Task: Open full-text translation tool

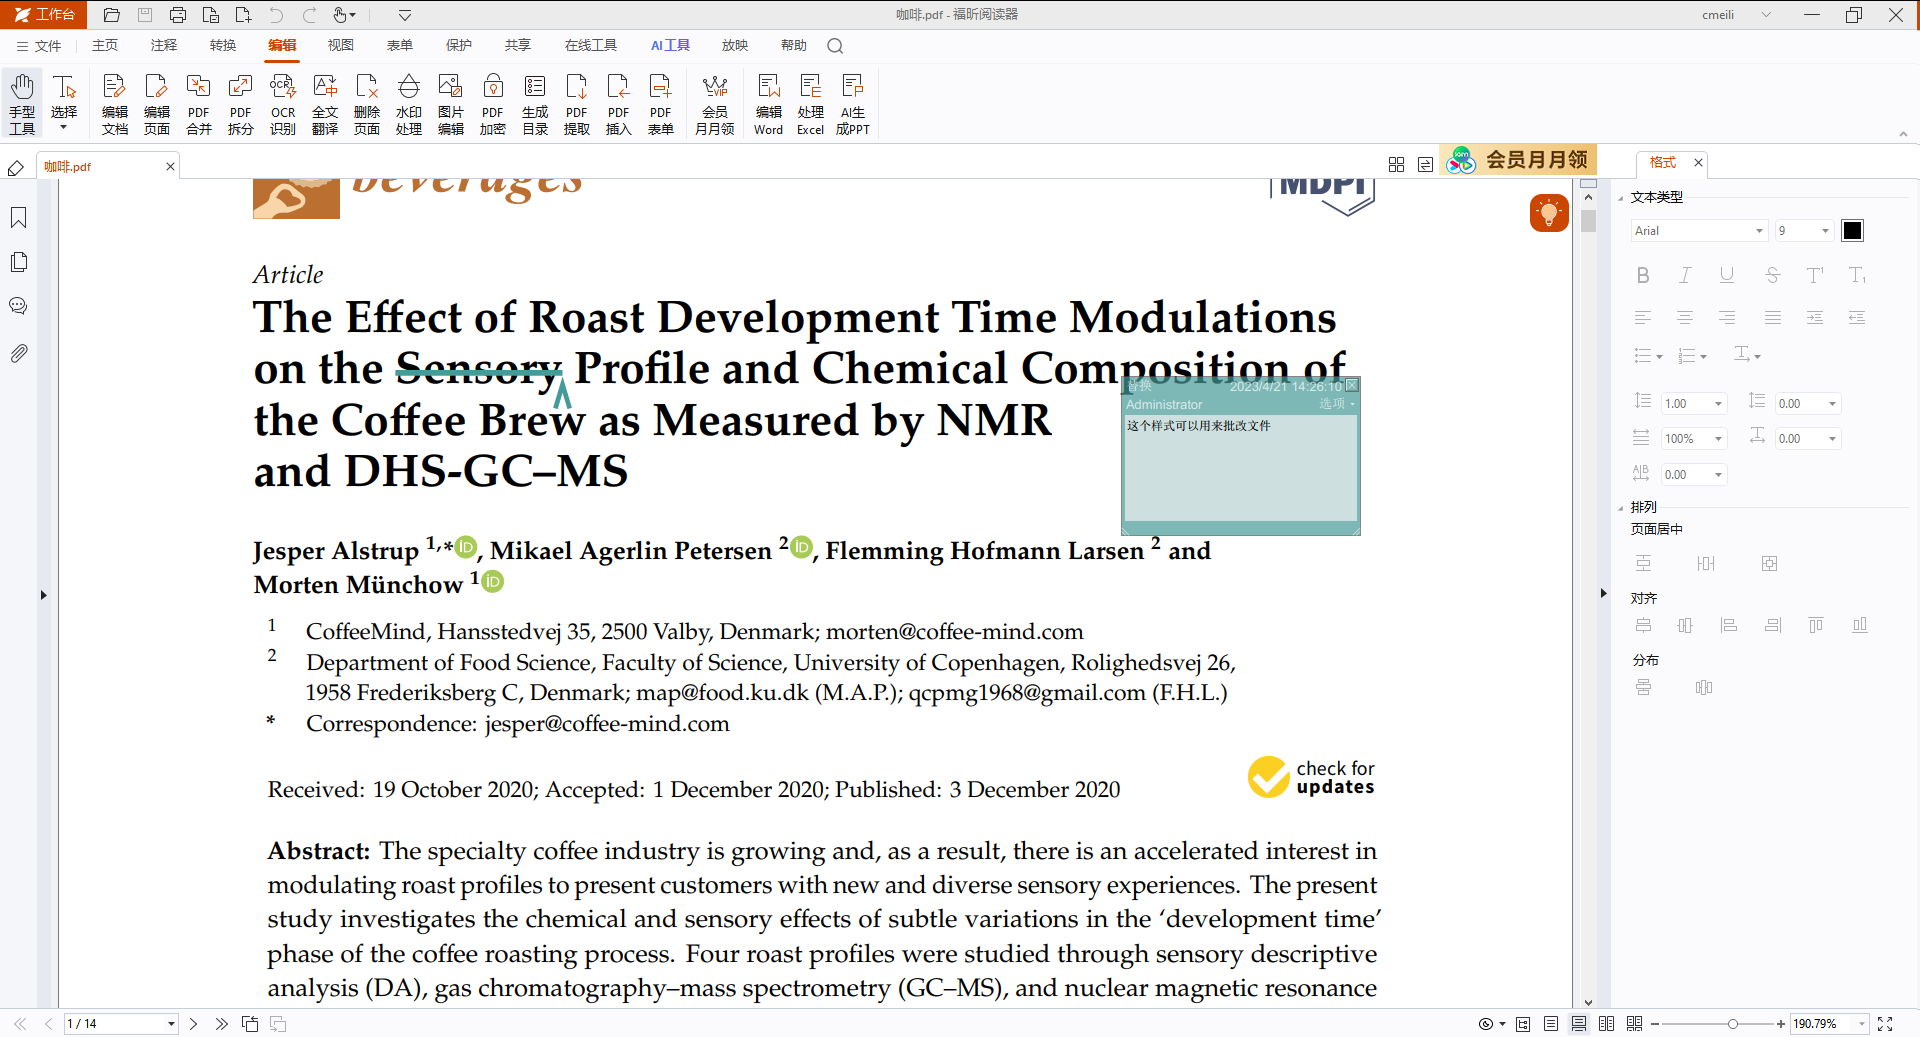Action: 325,103
